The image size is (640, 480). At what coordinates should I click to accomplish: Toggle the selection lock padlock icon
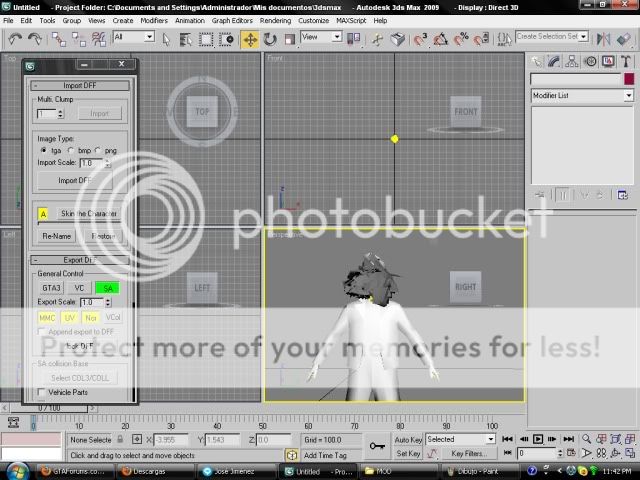[120, 439]
